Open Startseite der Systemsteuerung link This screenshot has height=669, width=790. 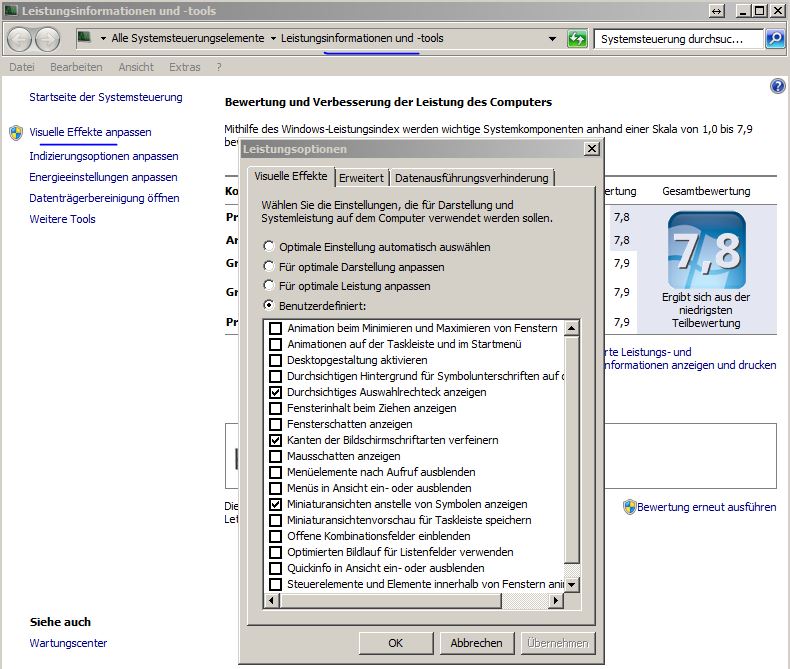pos(106,97)
